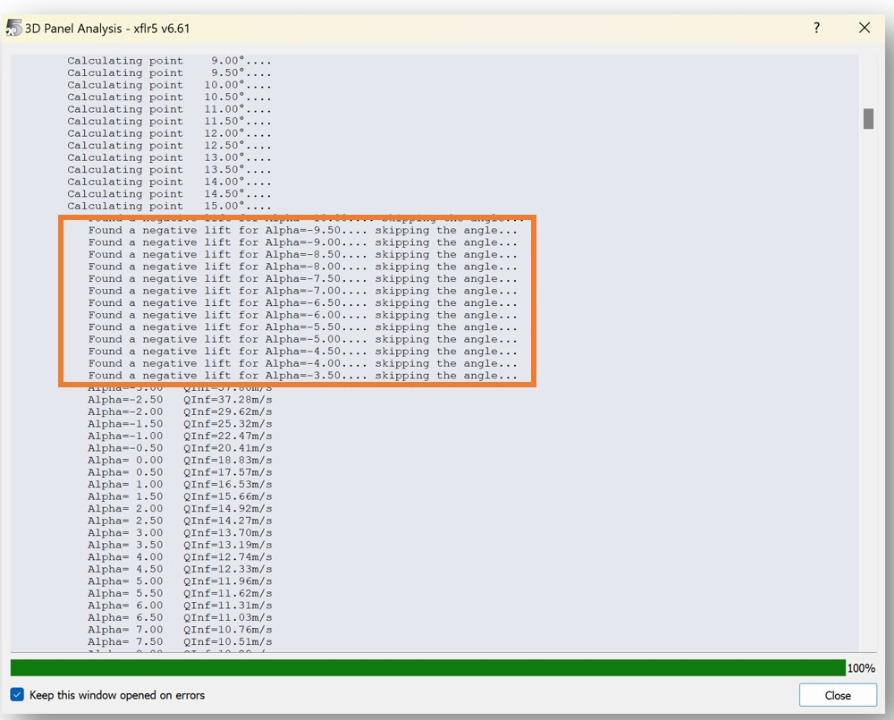Toggle Keep this window opened on errors
The height and width of the screenshot is (720, 894).
click(17, 695)
